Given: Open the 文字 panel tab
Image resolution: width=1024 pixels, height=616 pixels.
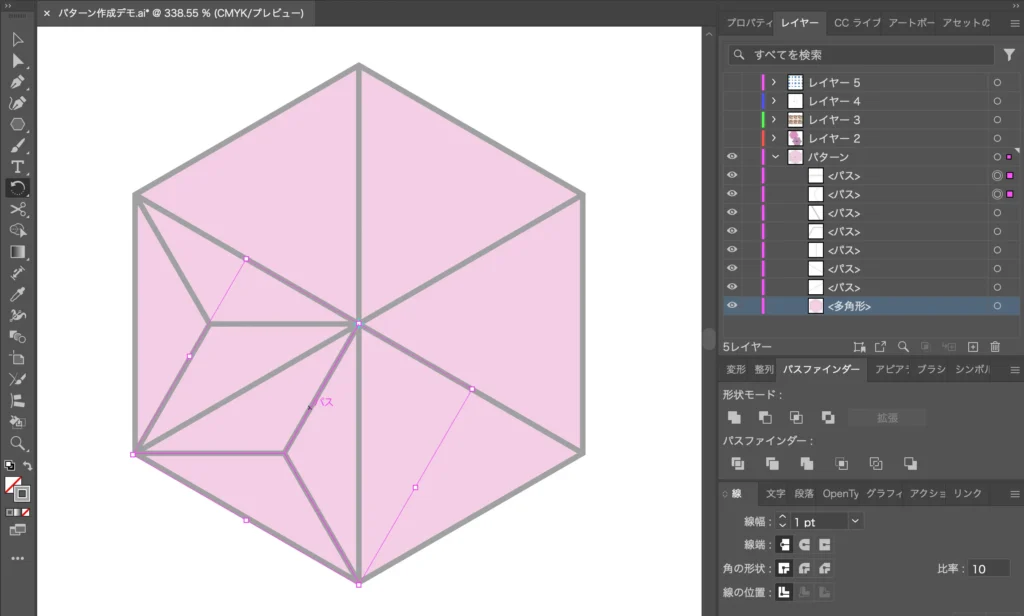Looking at the screenshot, I should (776, 494).
